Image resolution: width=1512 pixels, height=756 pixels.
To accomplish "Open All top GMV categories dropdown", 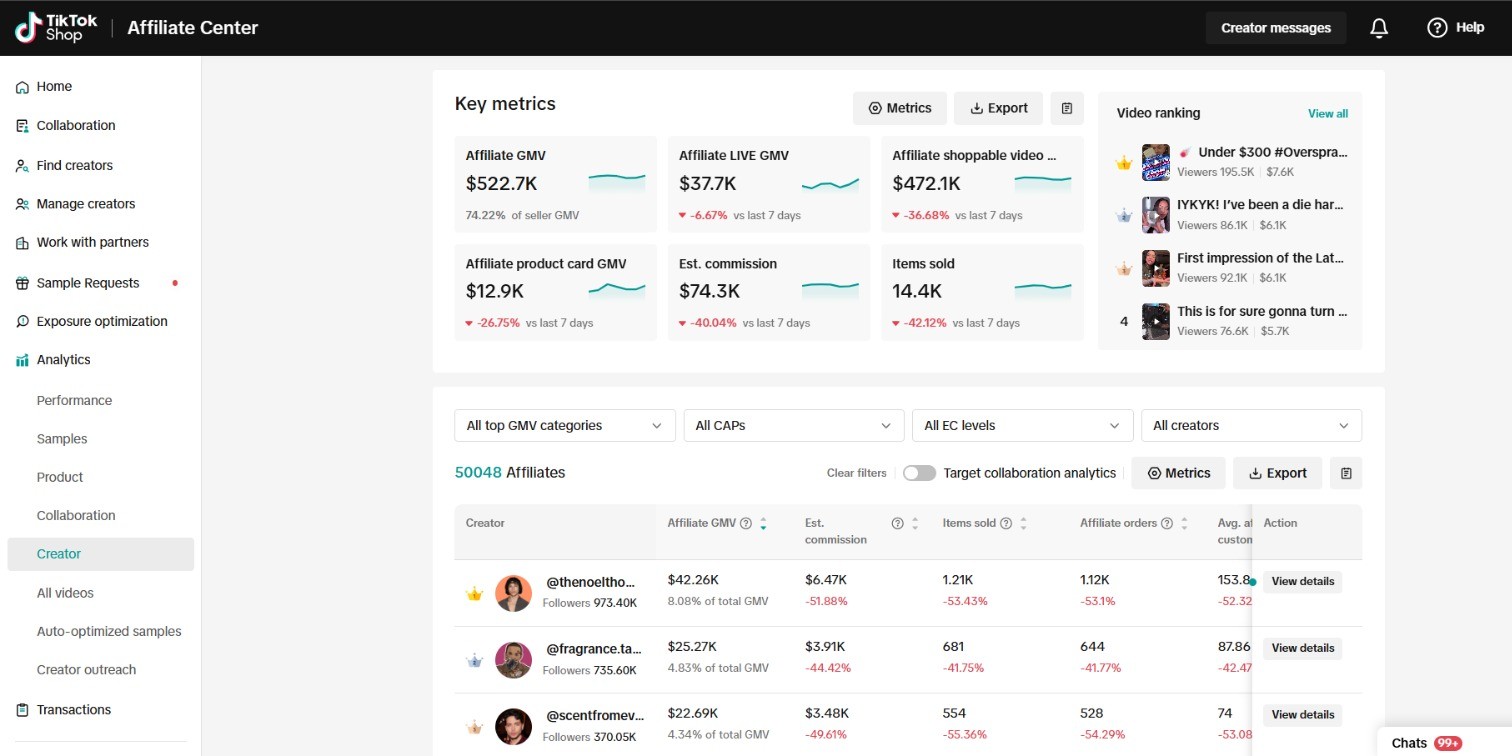I will click(564, 426).
